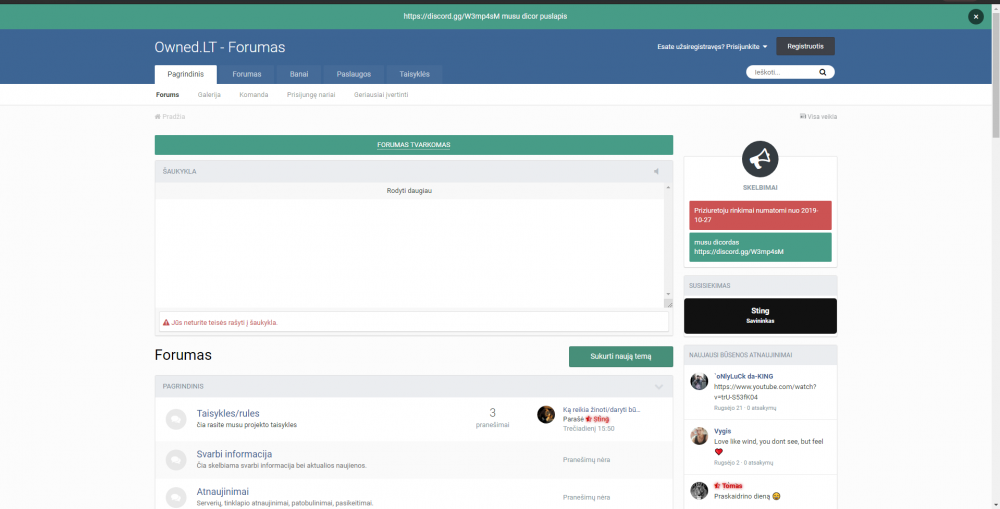Open oNlyLuCk da-KING's profile avatar
This screenshot has width=1000, height=509.
[699, 381]
